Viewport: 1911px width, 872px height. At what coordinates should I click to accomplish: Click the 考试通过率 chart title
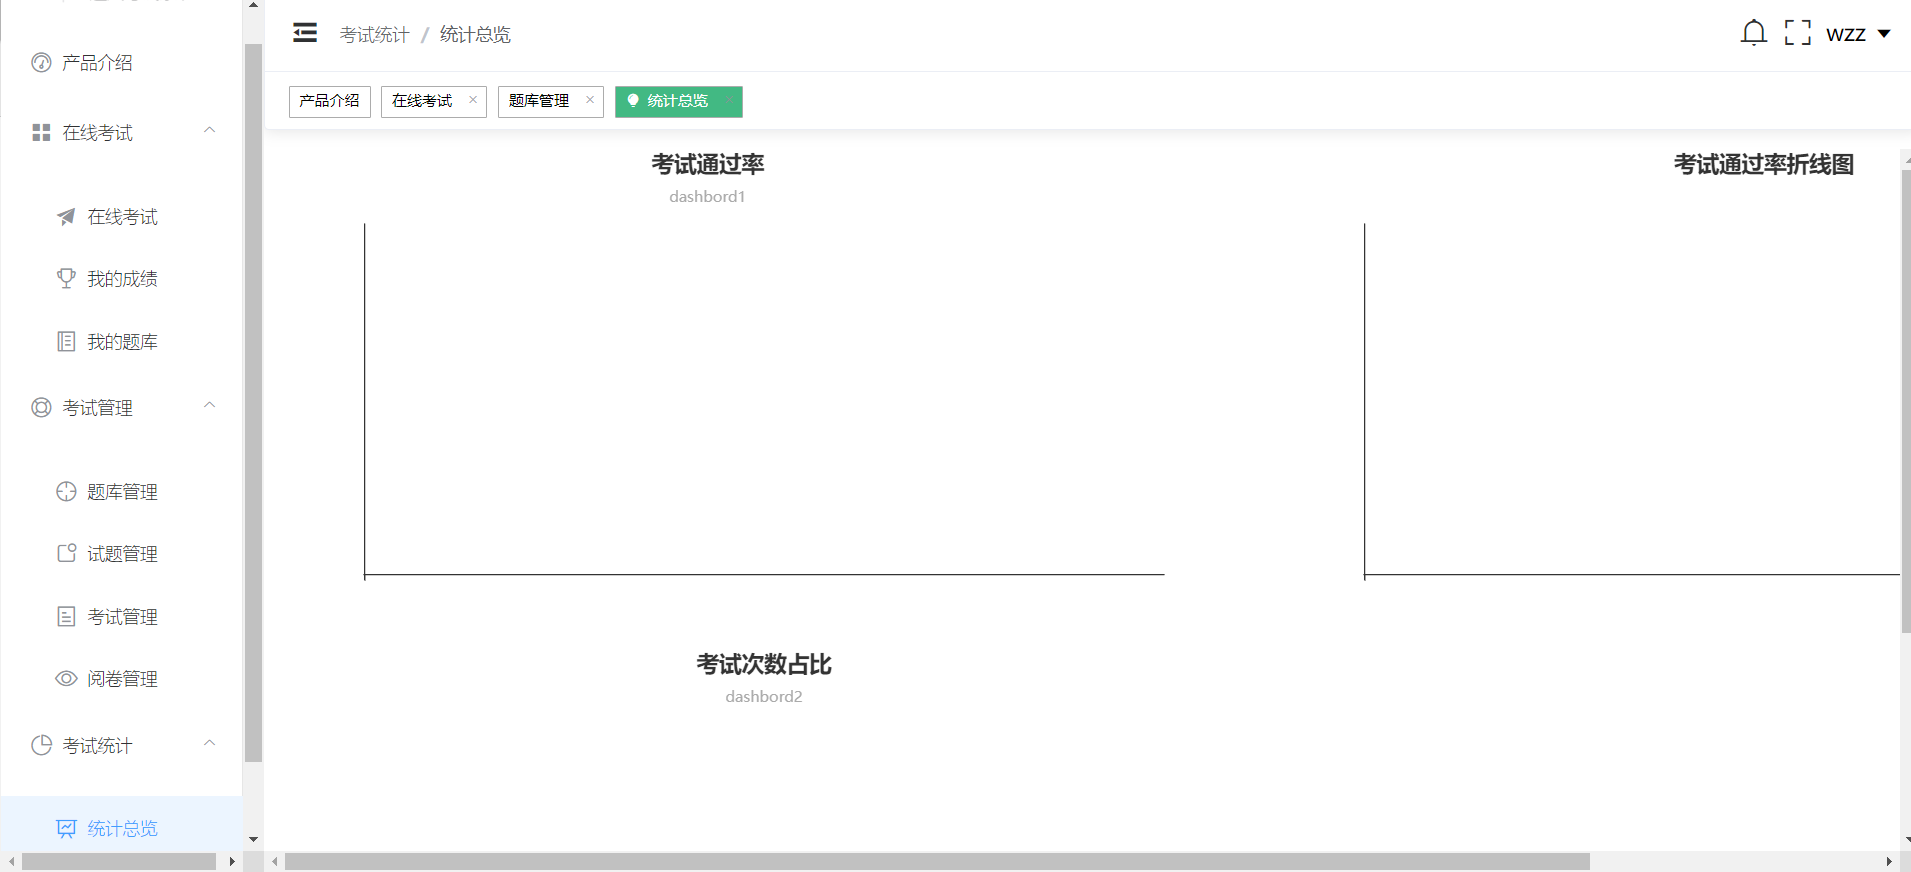(x=708, y=164)
